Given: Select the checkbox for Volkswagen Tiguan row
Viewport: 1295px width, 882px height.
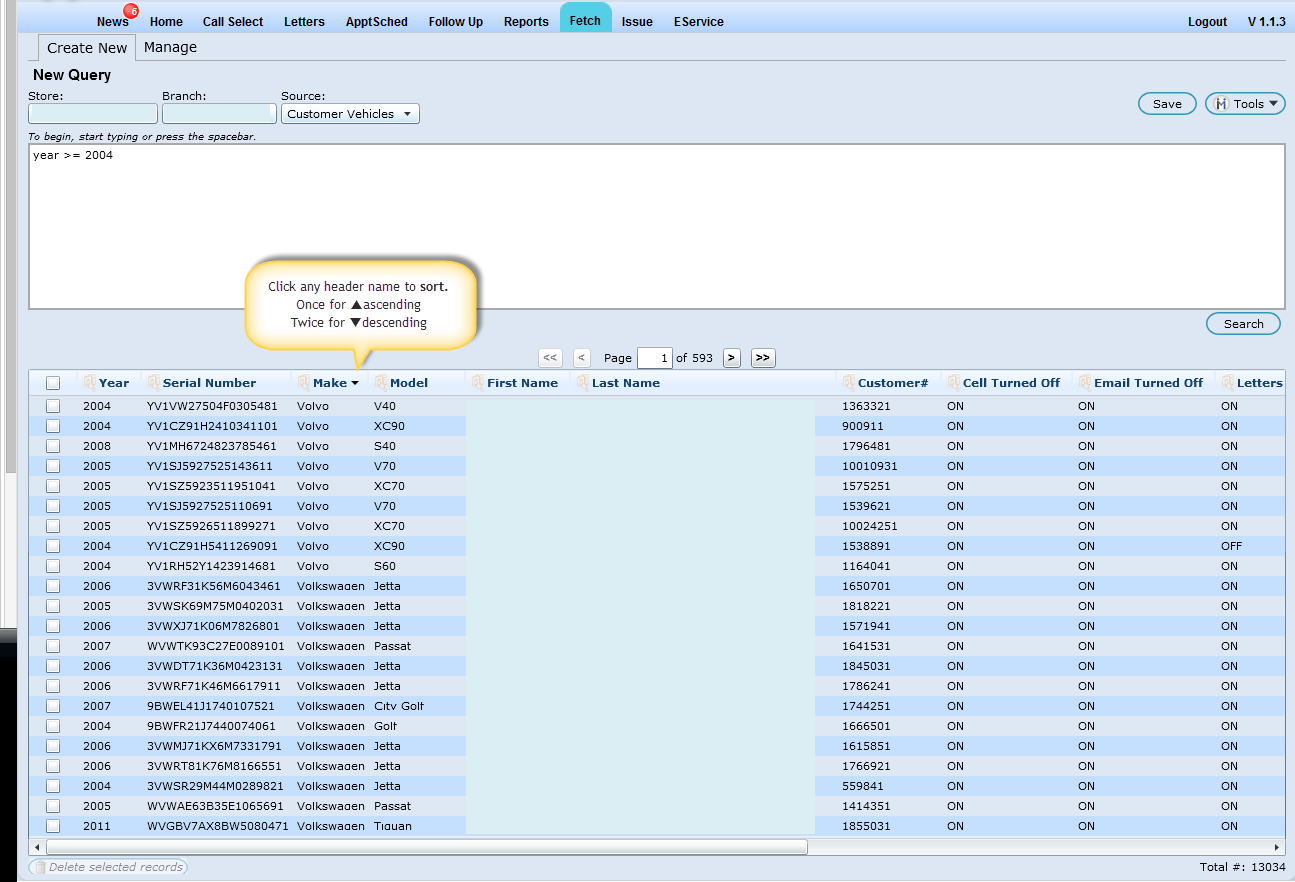Looking at the screenshot, I should pyautogui.click(x=53, y=826).
